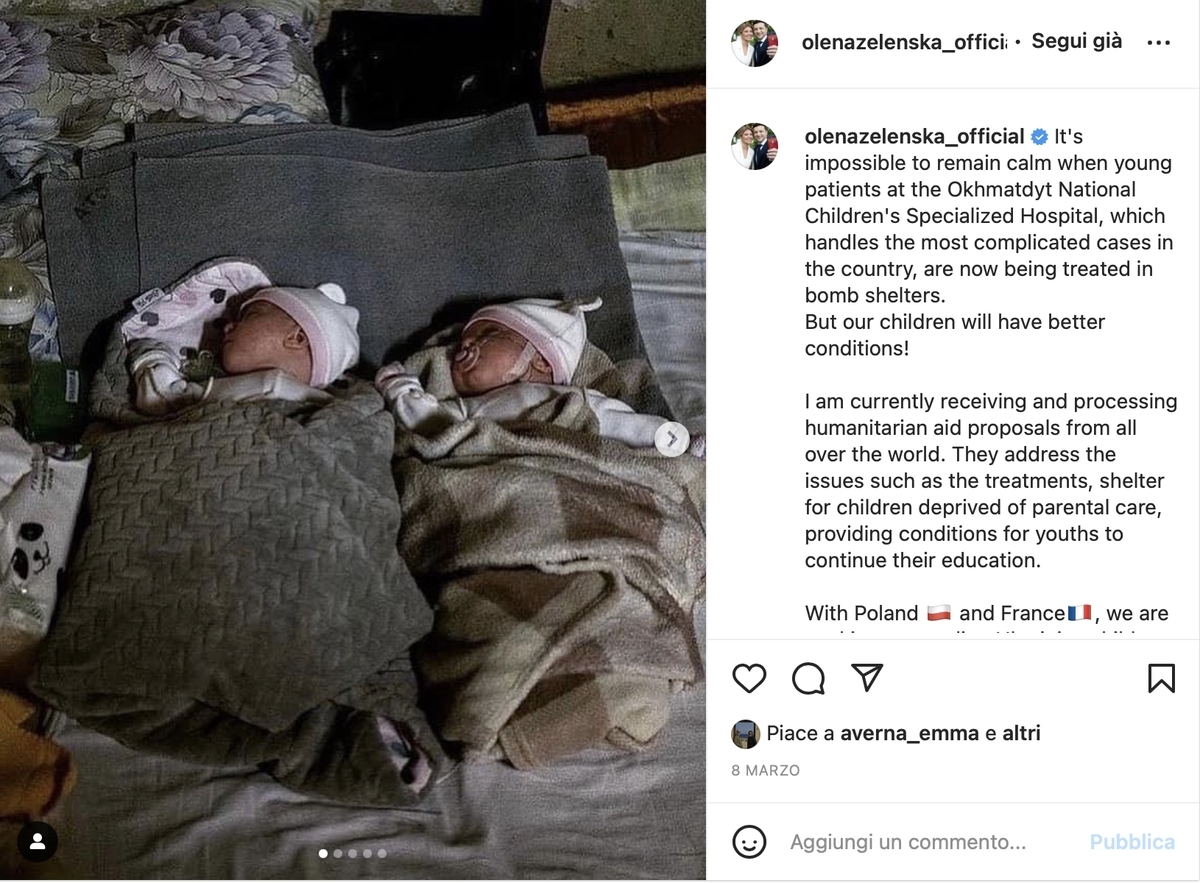
Task: Share post using paper plane icon
Action: click(867, 678)
